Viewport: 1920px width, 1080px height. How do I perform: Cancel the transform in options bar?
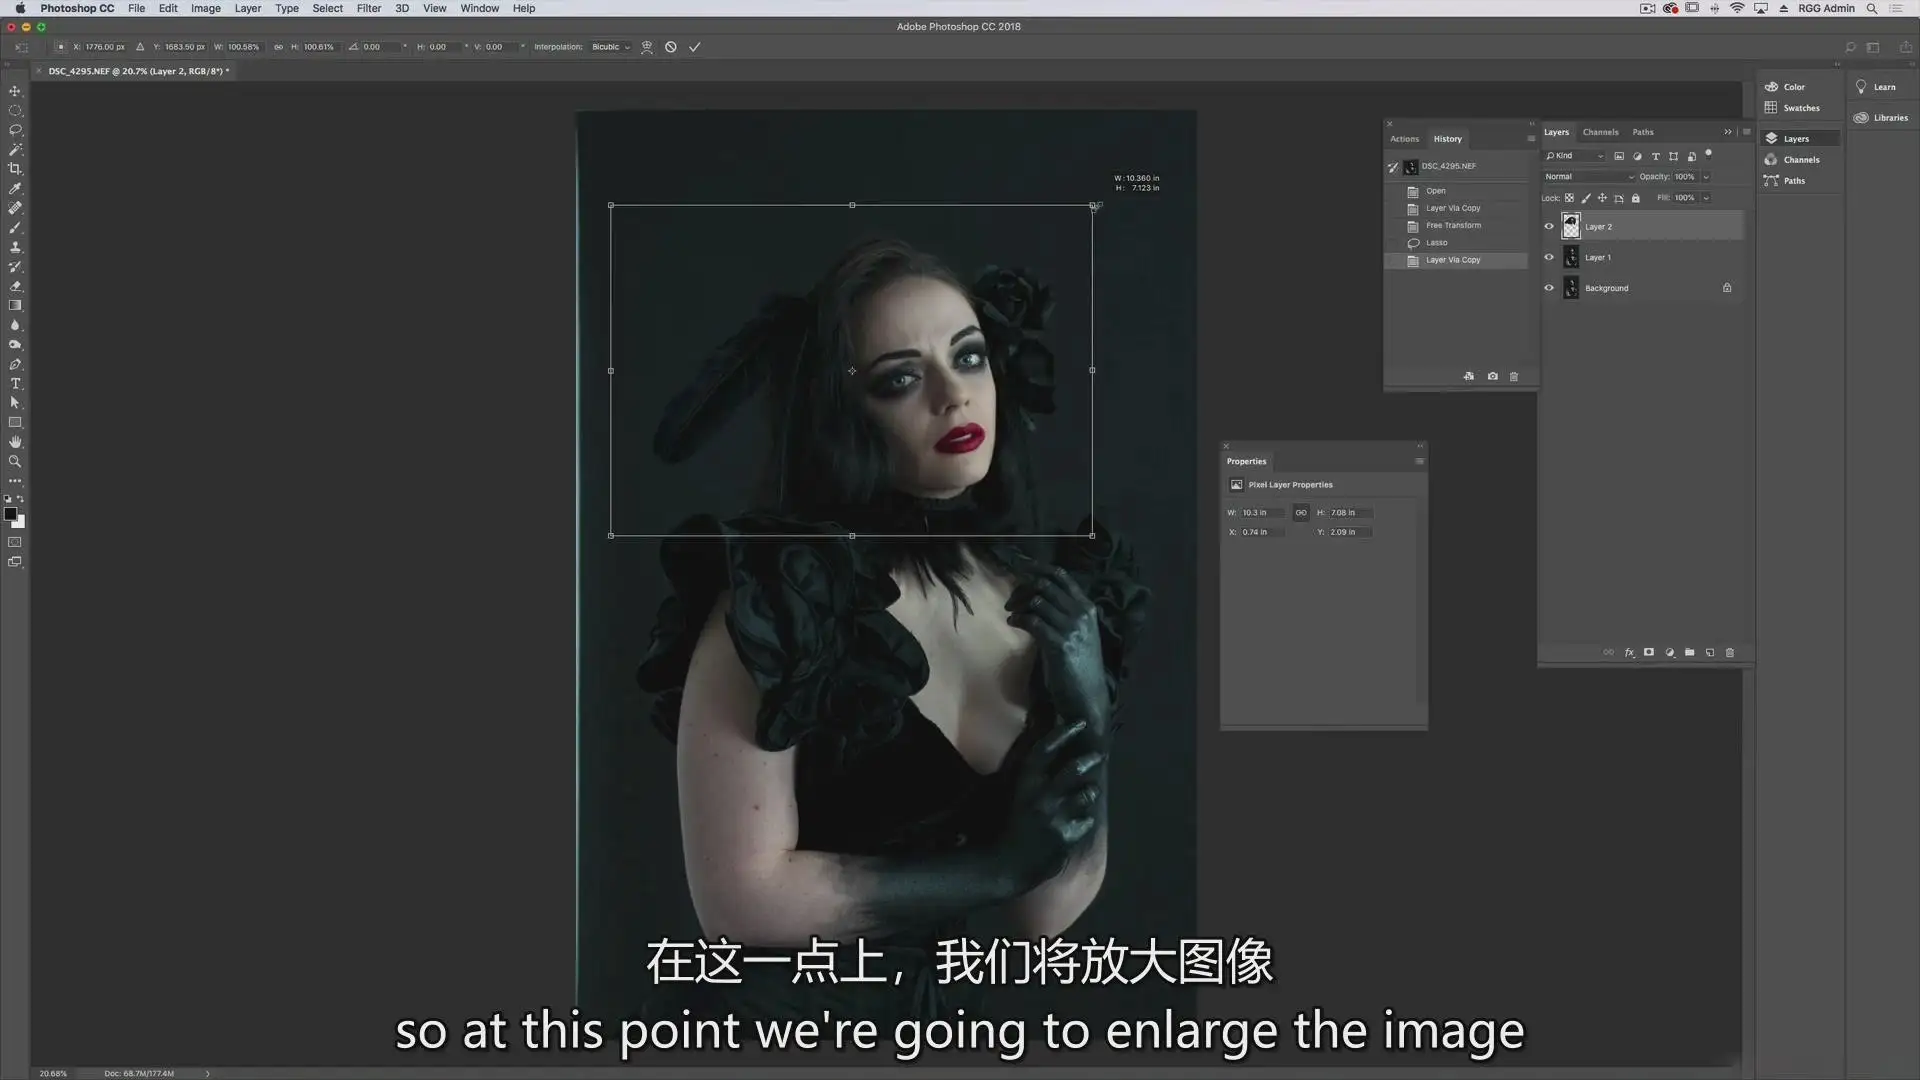671,47
